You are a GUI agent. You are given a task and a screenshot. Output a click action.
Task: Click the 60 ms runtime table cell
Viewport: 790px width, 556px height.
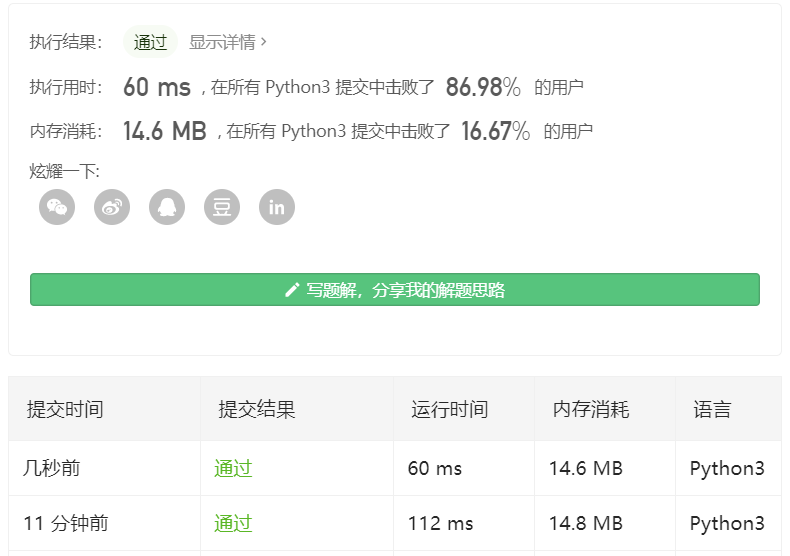tap(435, 468)
